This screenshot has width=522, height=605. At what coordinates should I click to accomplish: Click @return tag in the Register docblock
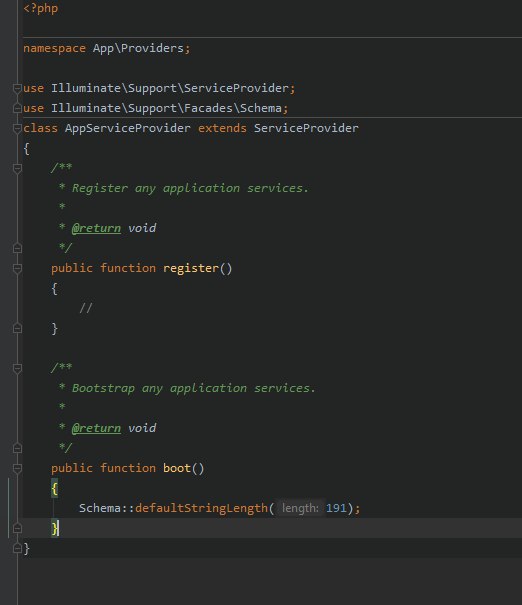click(96, 228)
